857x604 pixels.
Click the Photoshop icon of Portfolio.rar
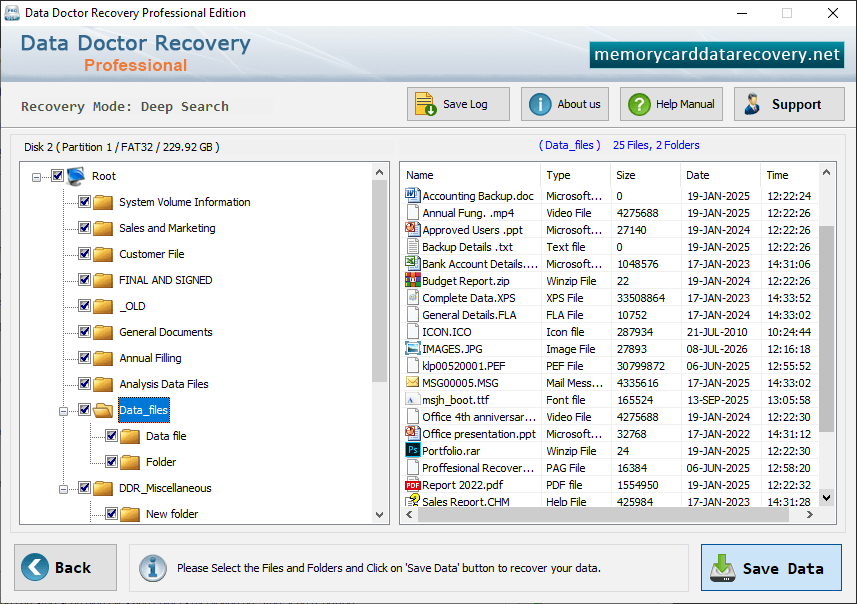pos(412,450)
